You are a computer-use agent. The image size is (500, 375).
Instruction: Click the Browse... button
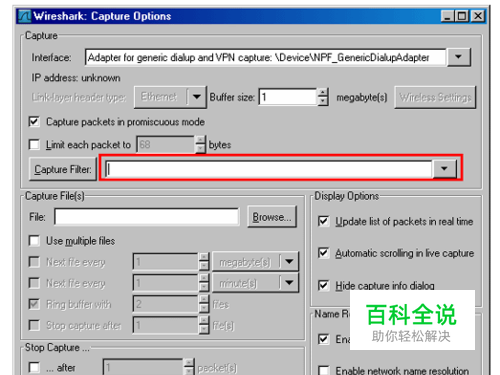point(272,217)
